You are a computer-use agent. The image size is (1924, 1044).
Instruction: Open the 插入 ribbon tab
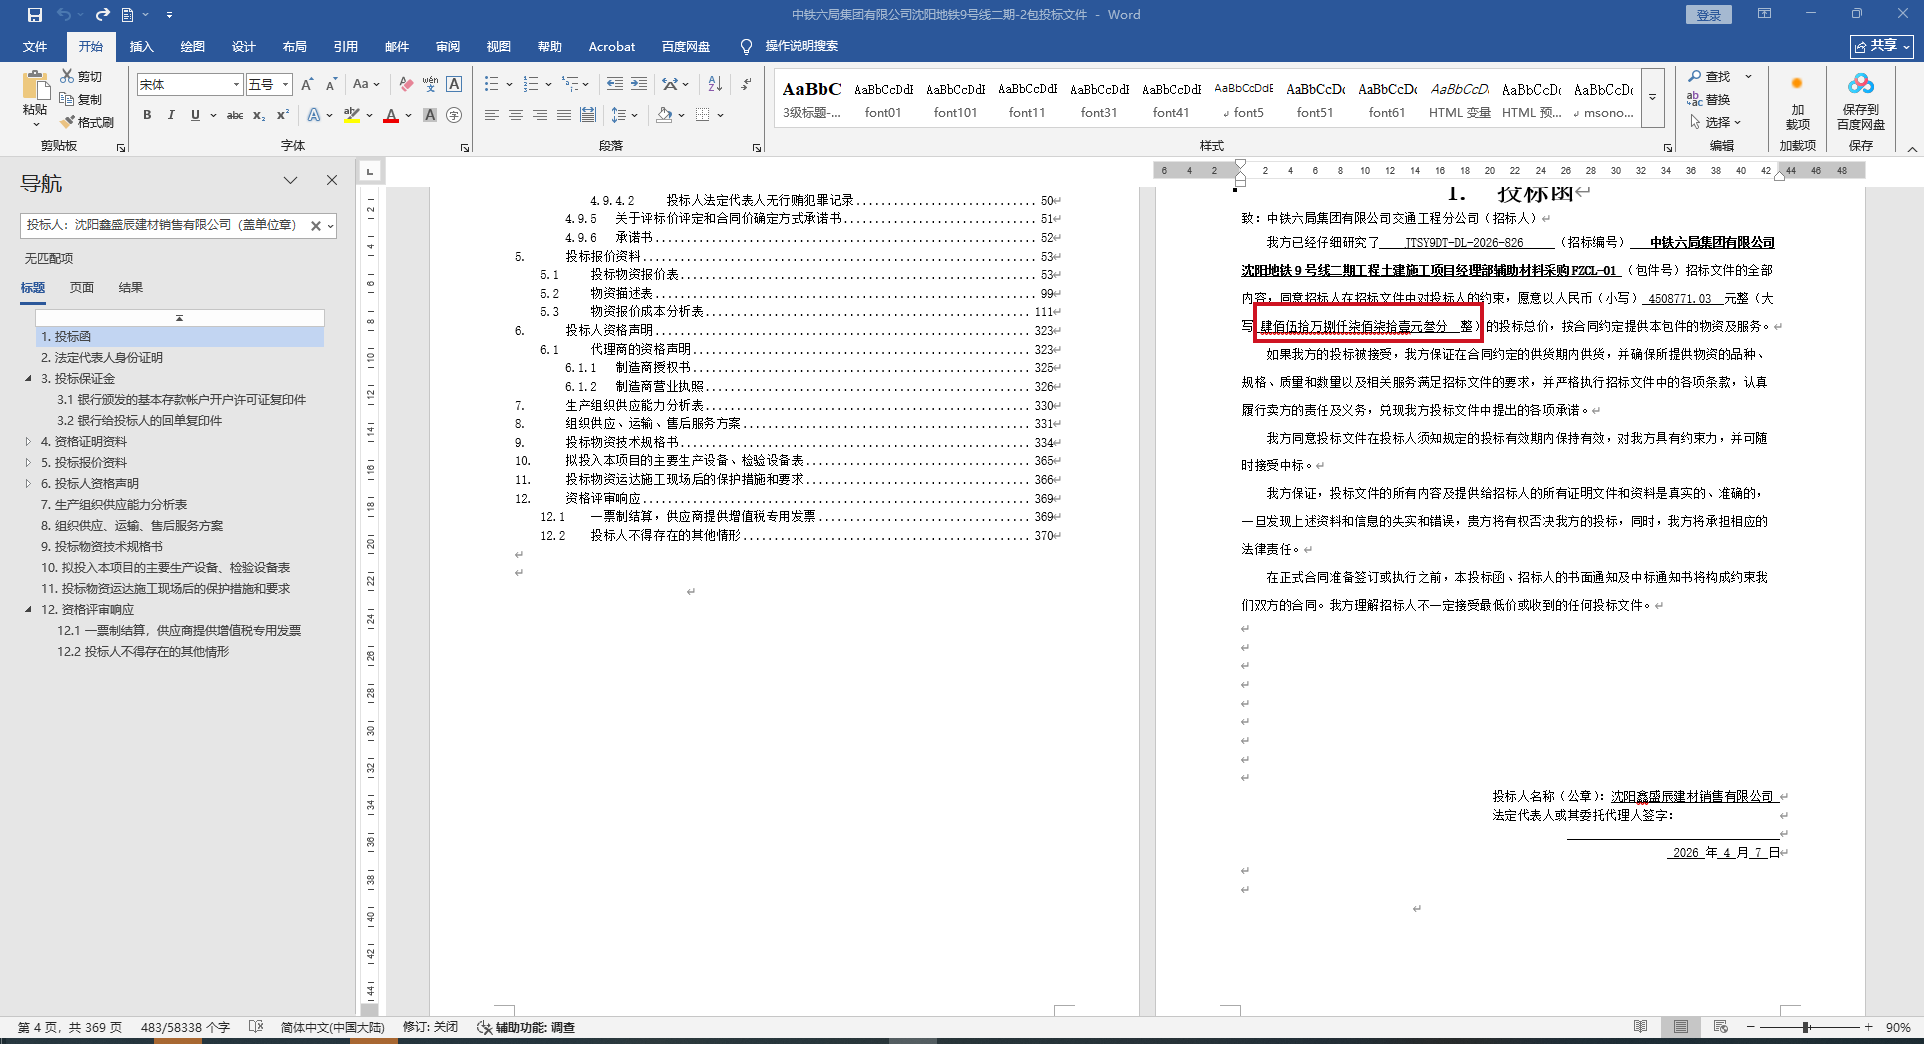tap(141, 46)
